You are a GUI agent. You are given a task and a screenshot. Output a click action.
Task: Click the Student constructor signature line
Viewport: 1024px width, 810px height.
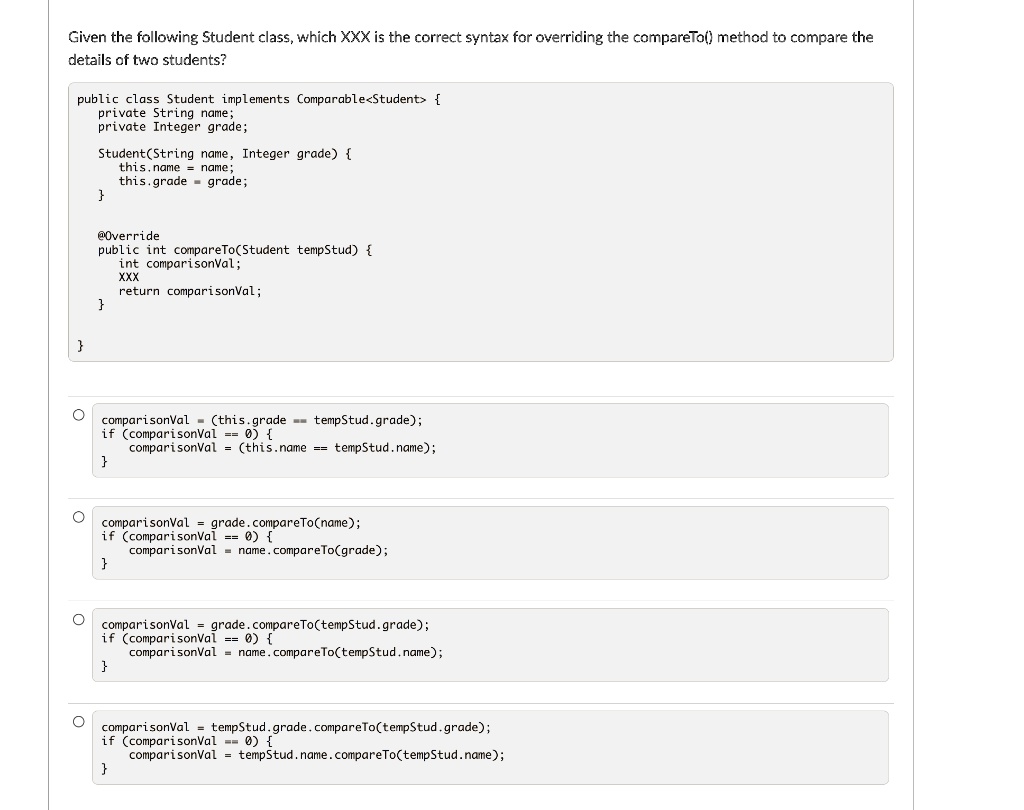click(x=225, y=153)
